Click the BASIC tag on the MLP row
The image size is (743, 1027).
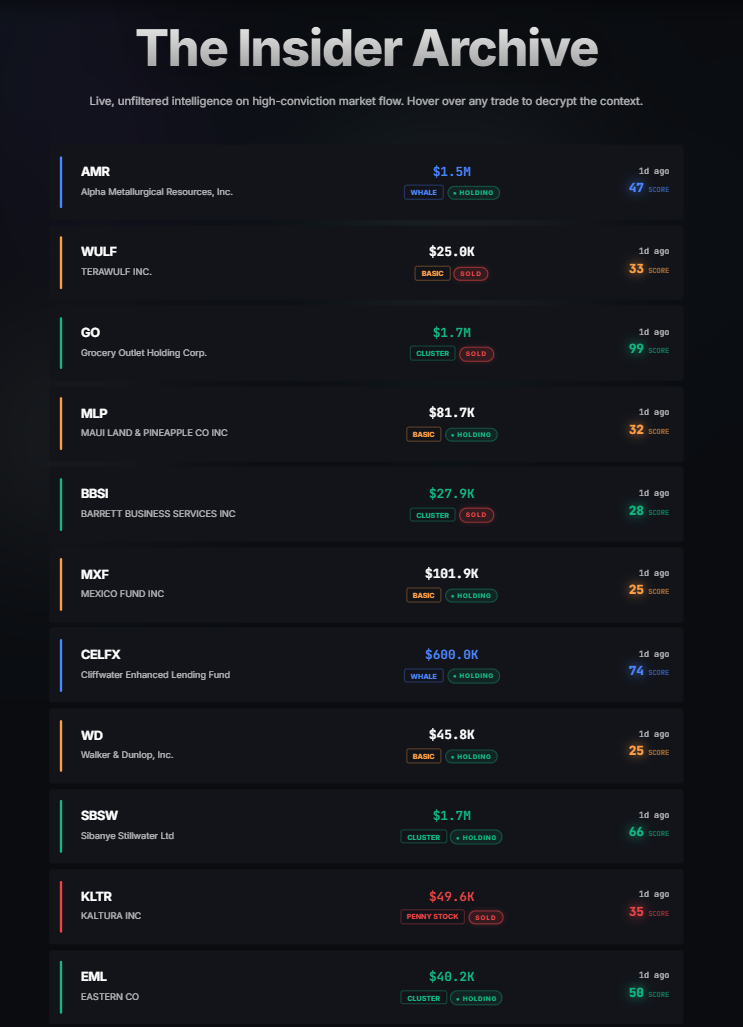[x=424, y=434]
